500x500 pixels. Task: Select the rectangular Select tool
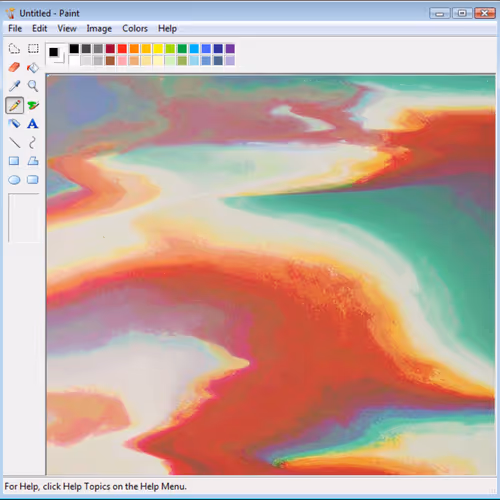33,49
